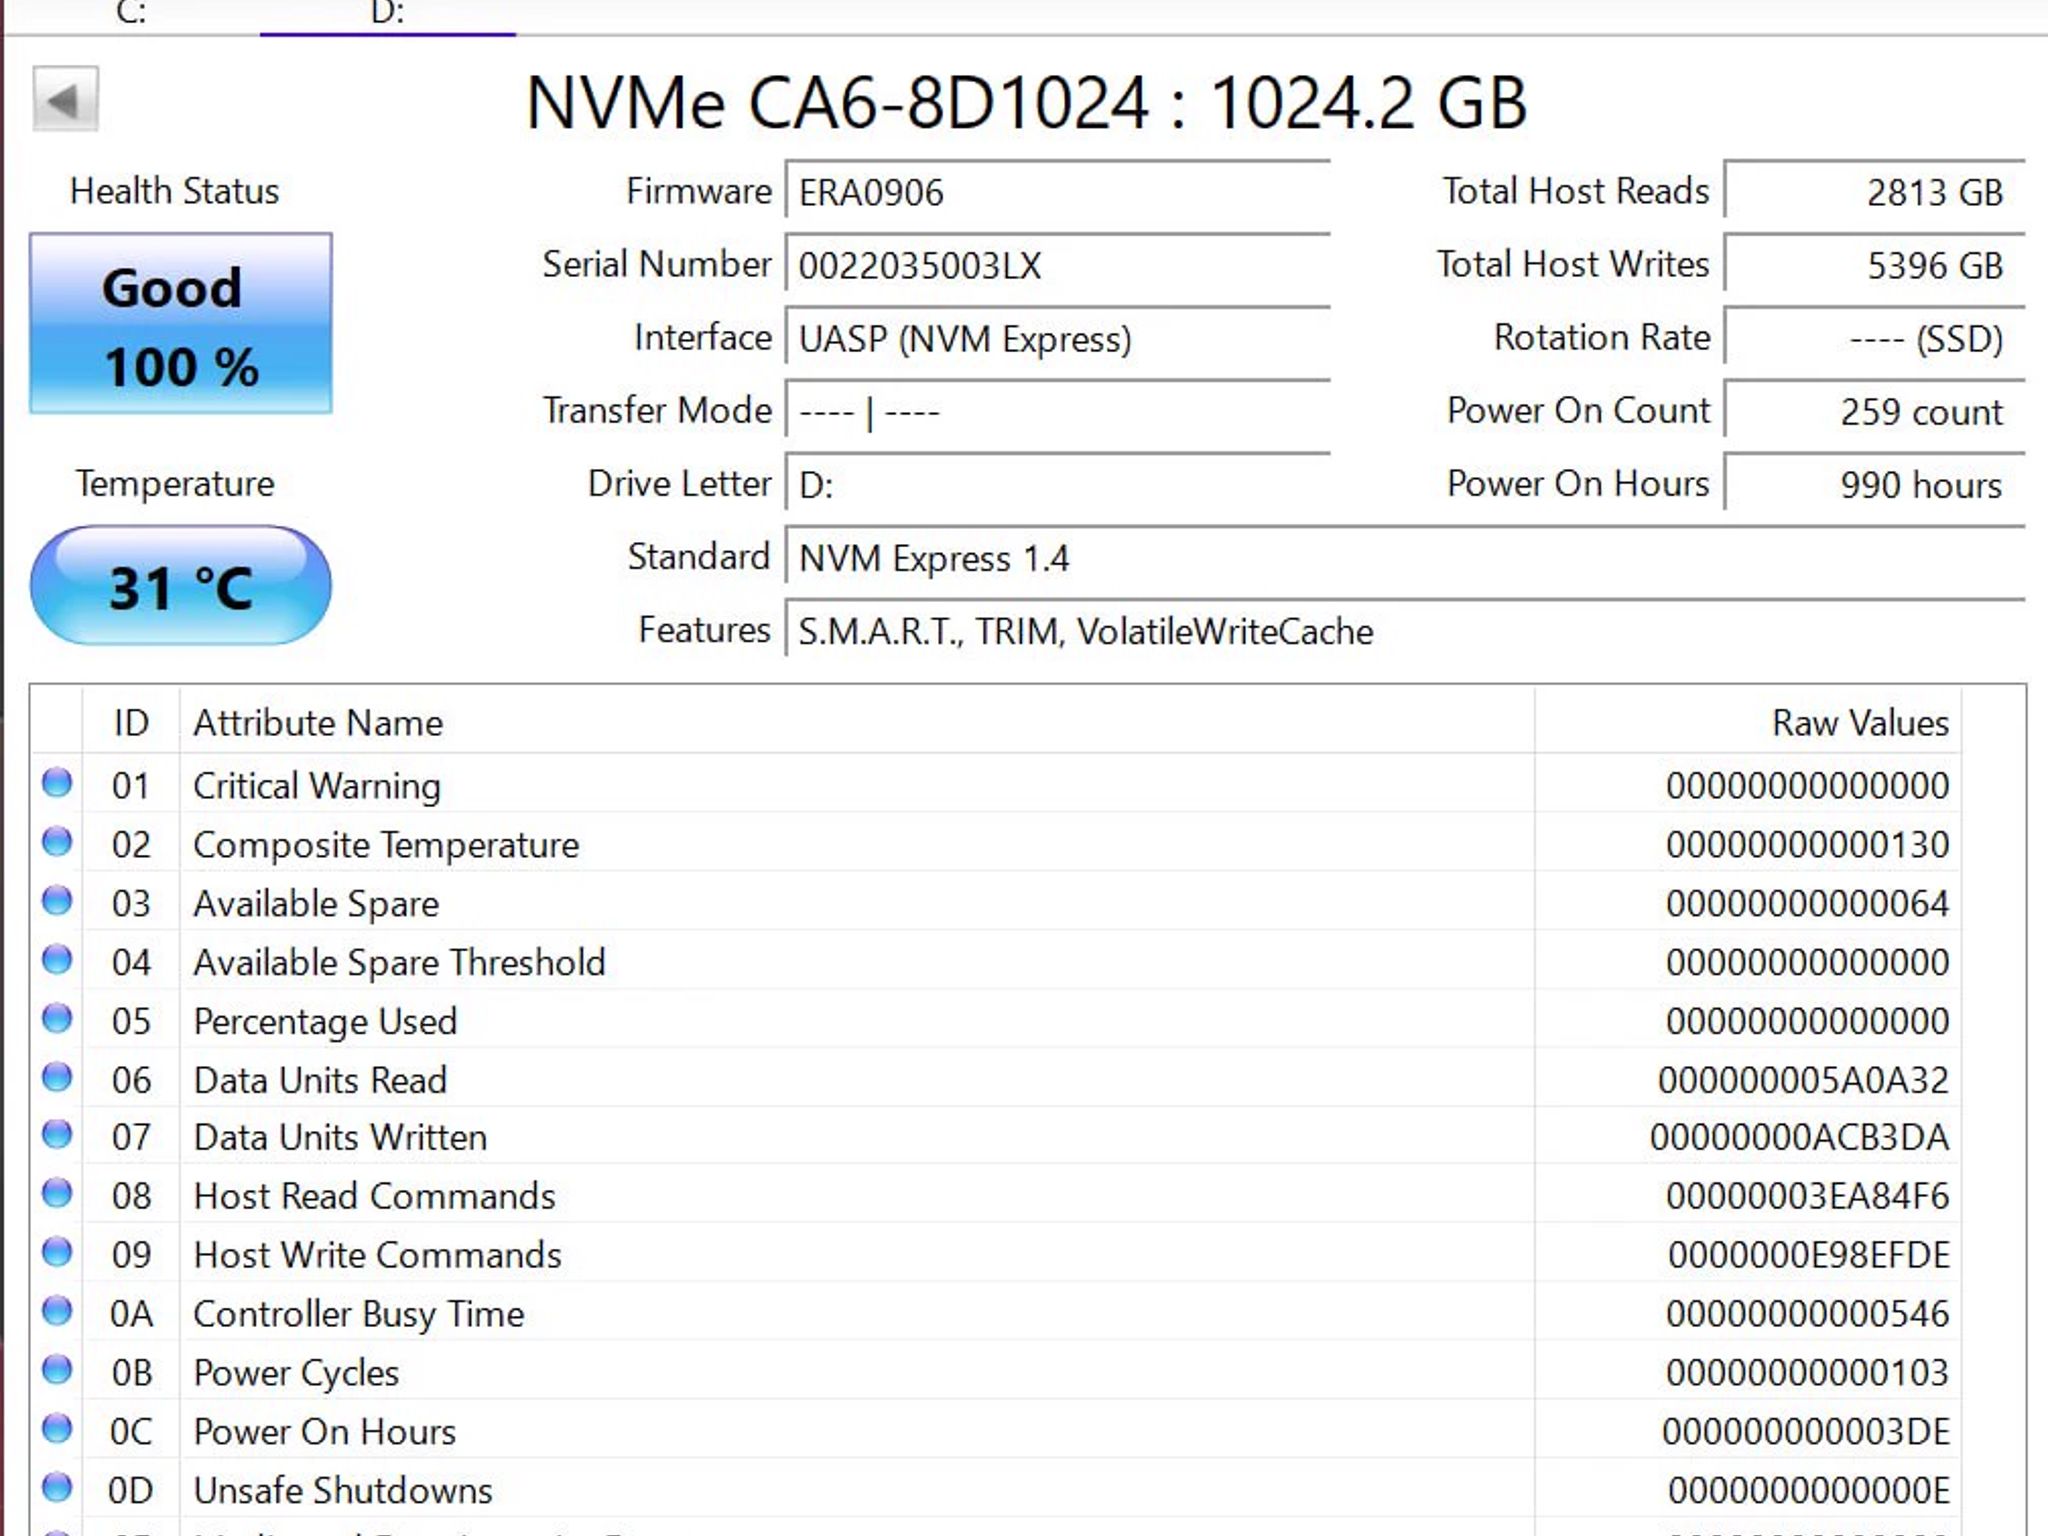Click the Good 100 % health status box
This screenshot has height=1536, width=2048.
(x=181, y=323)
